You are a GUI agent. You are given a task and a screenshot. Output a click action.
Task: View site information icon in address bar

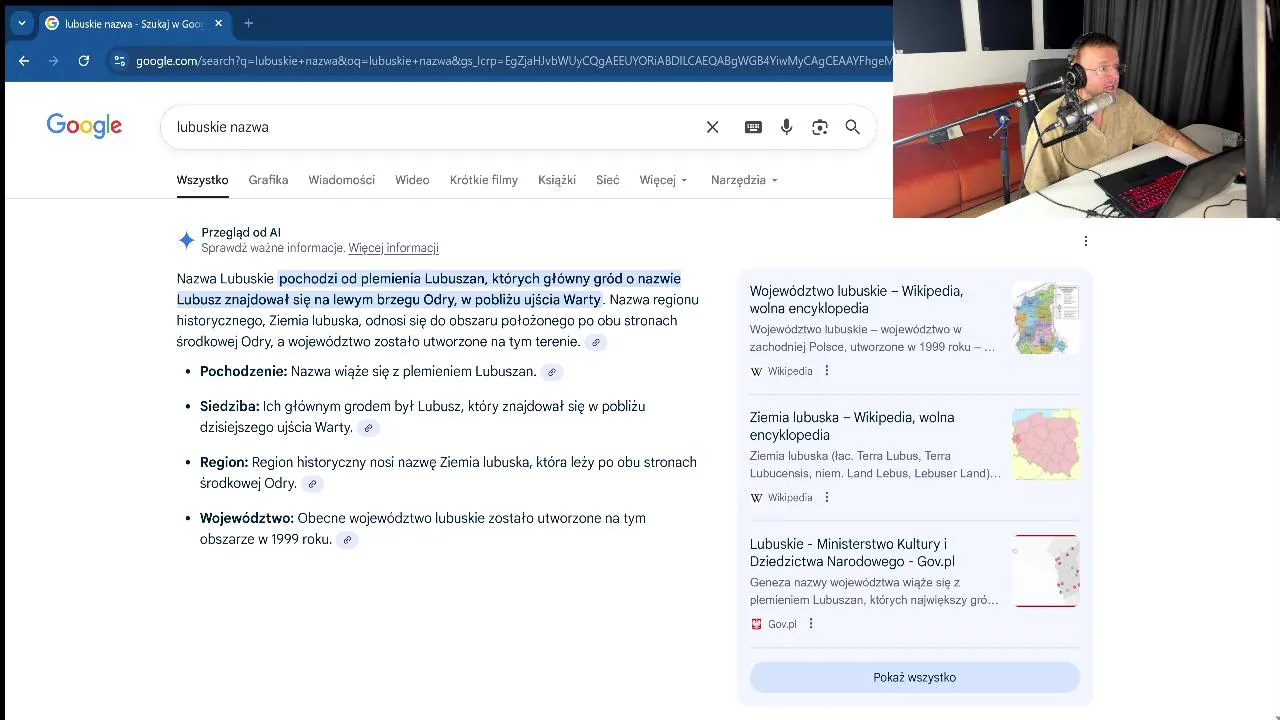point(119,61)
